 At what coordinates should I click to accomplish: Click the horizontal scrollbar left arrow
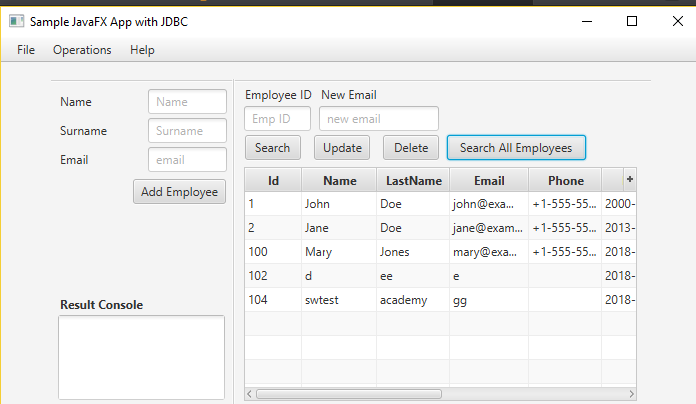point(249,394)
